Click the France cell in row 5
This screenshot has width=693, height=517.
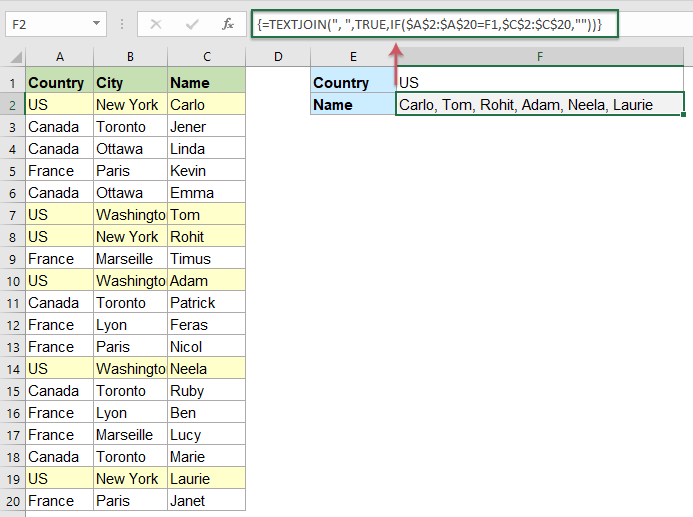coord(60,171)
